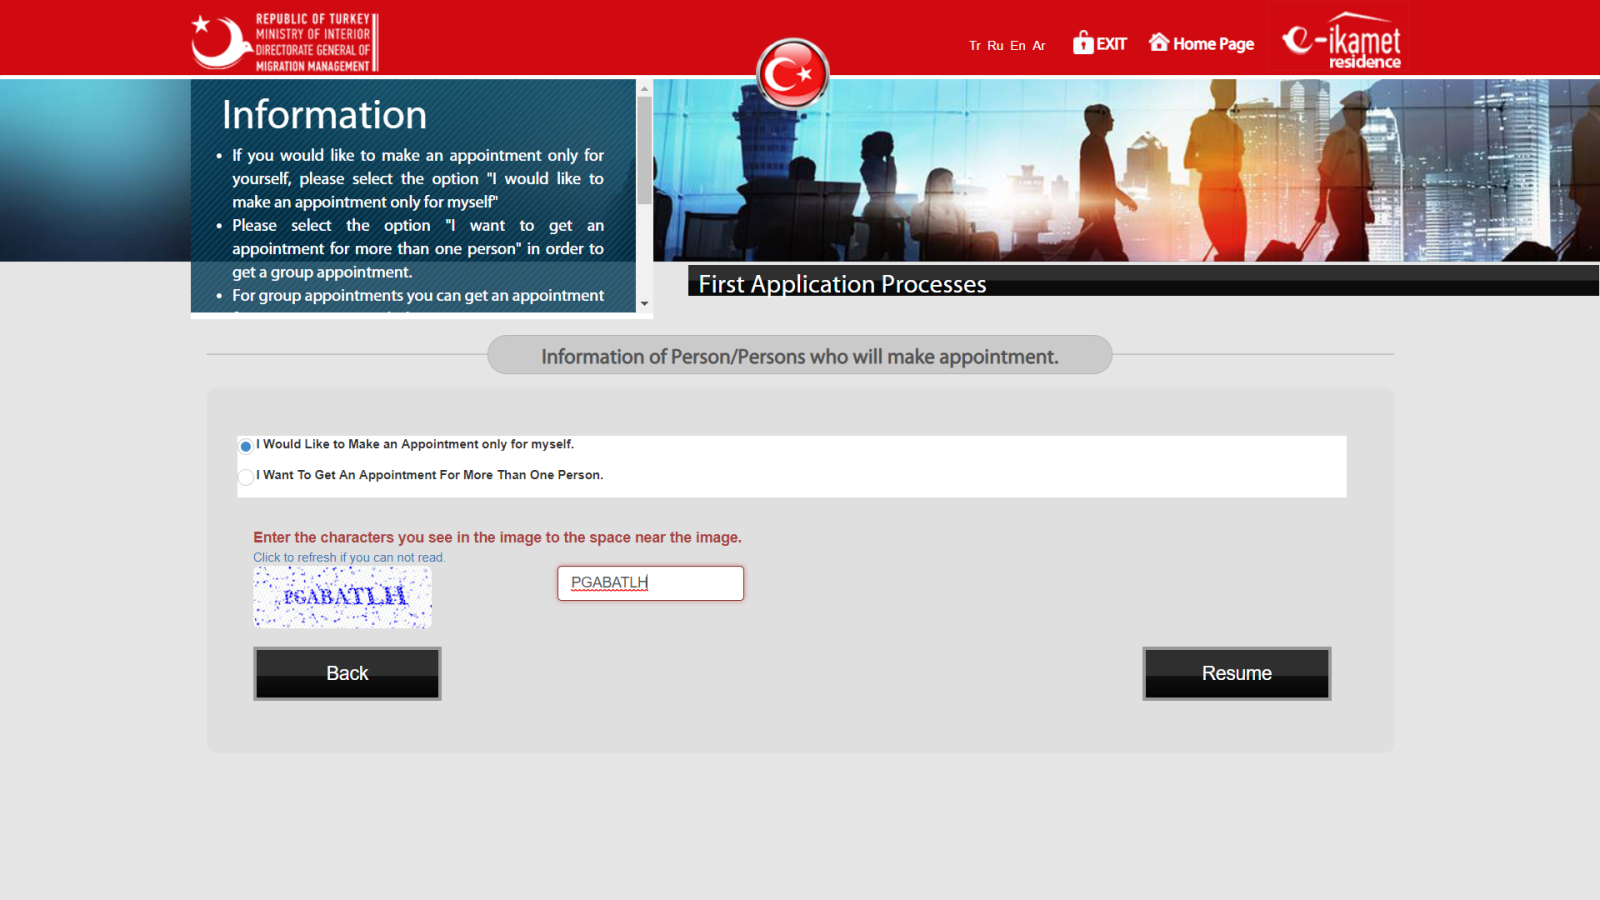Image resolution: width=1600 pixels, height=900 pixels.
Task: Click the EXIT lock icon
Action: coord(1083,43)
